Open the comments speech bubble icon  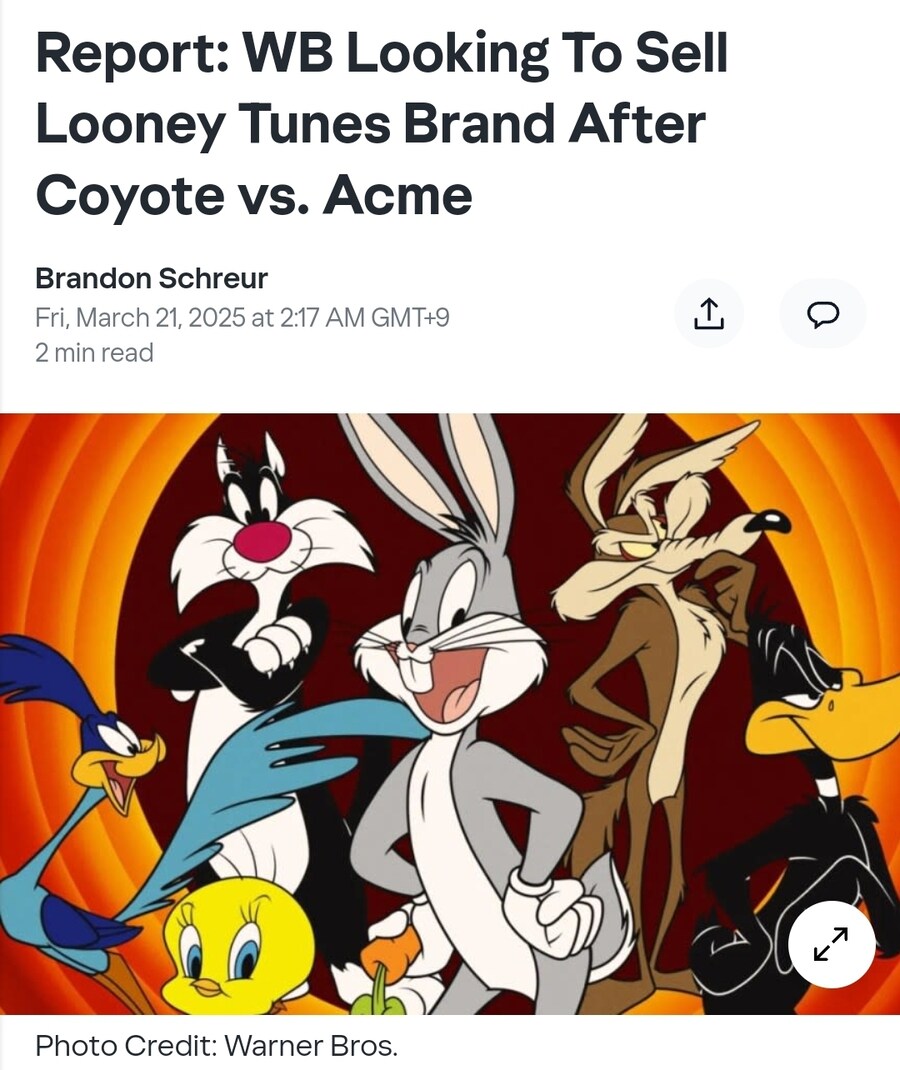click(x=823, y=313)
